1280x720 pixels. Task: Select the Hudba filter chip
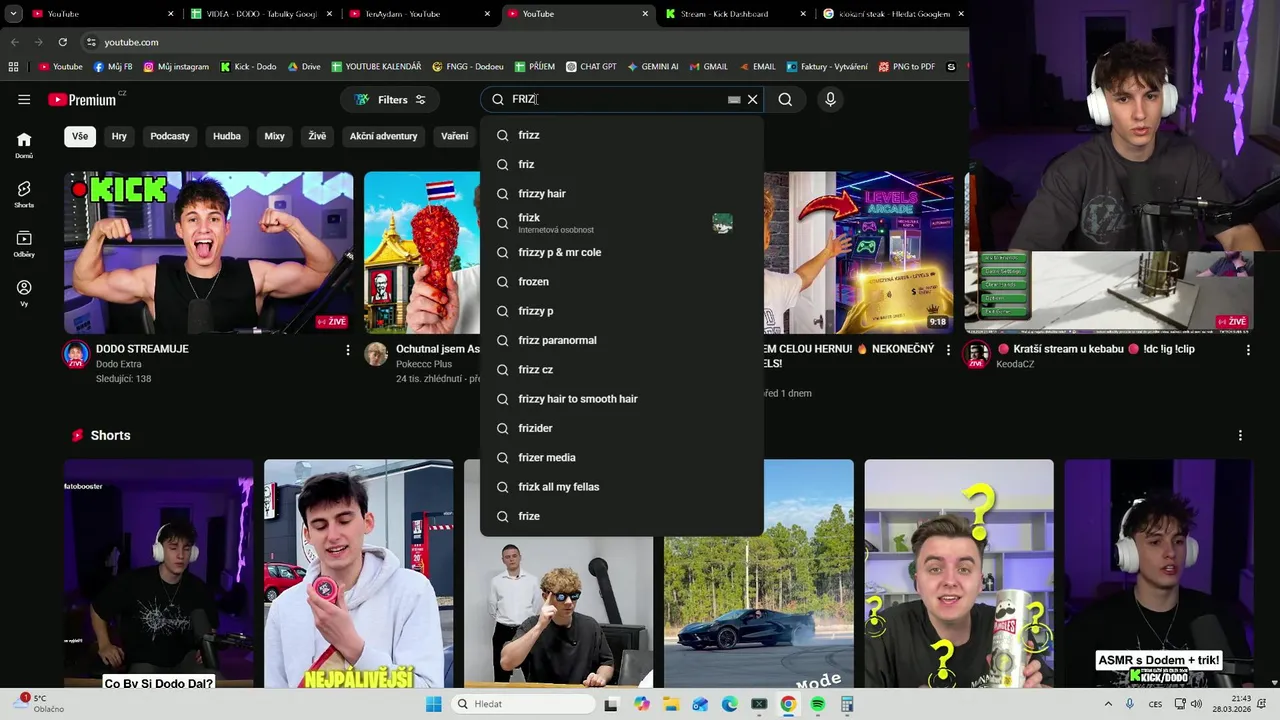point(227,136)
